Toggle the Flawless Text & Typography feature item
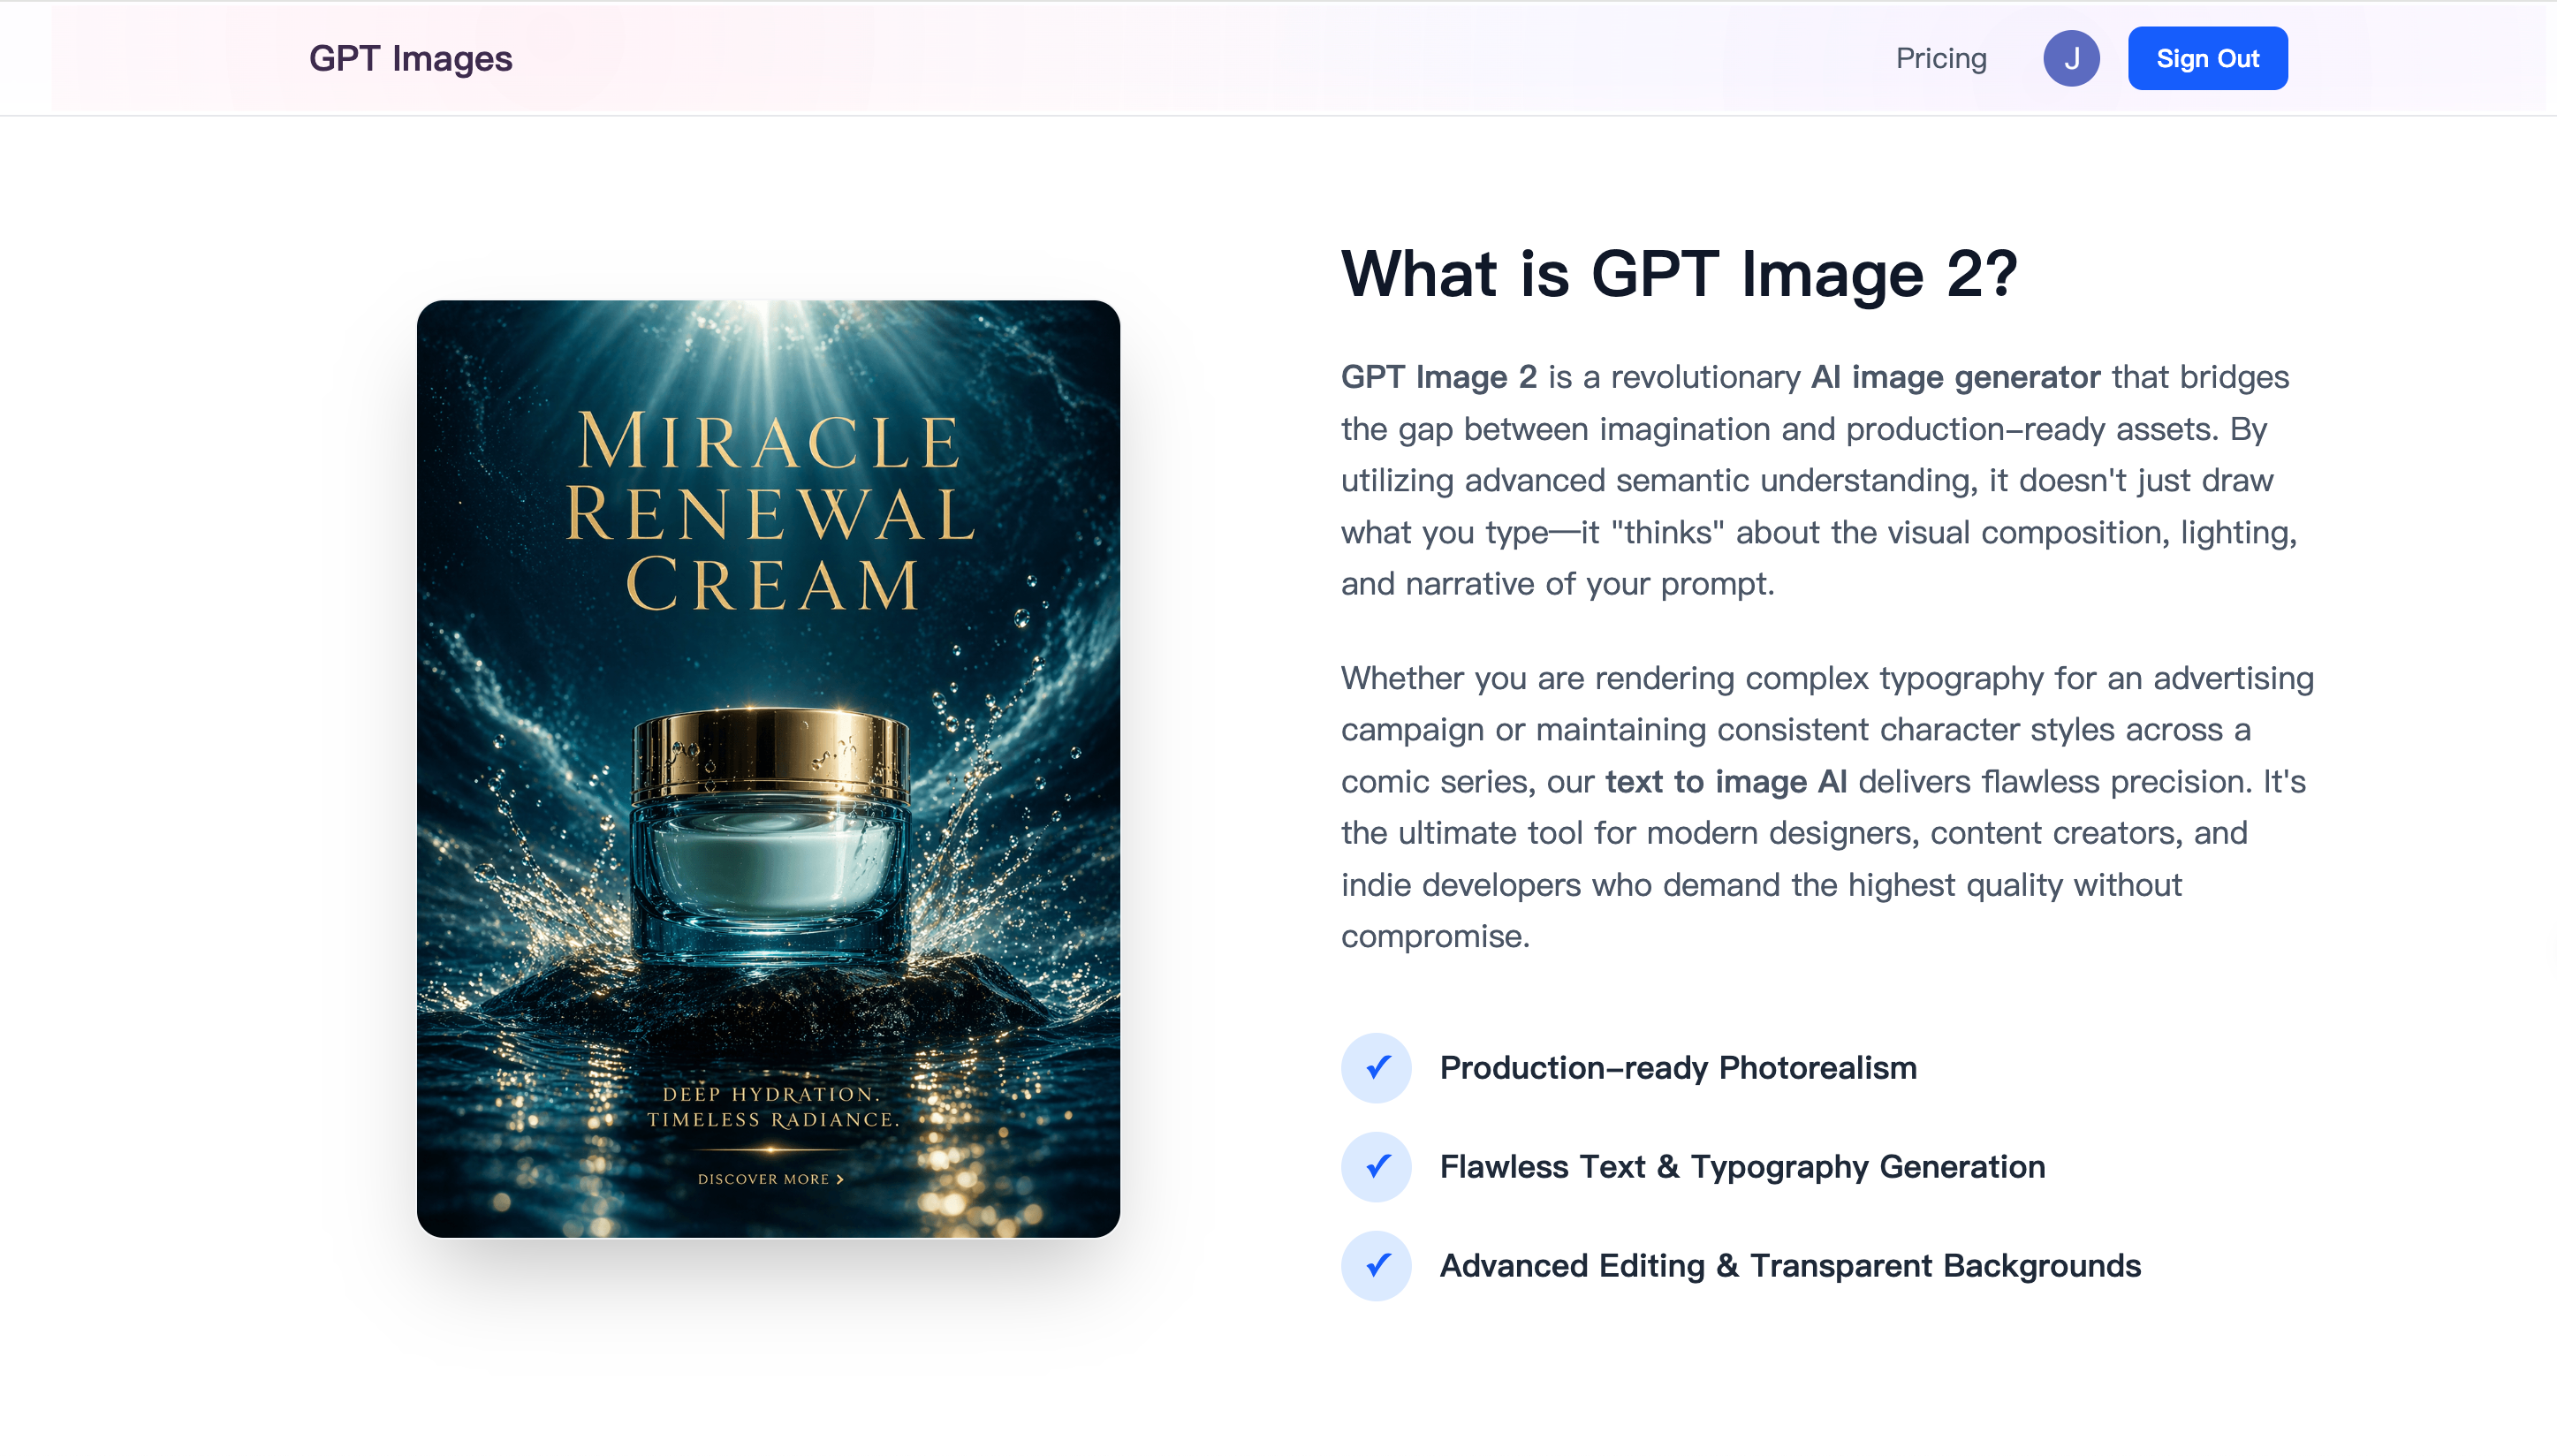The image size is (2557, 1456). [x=1741, y=1167]
